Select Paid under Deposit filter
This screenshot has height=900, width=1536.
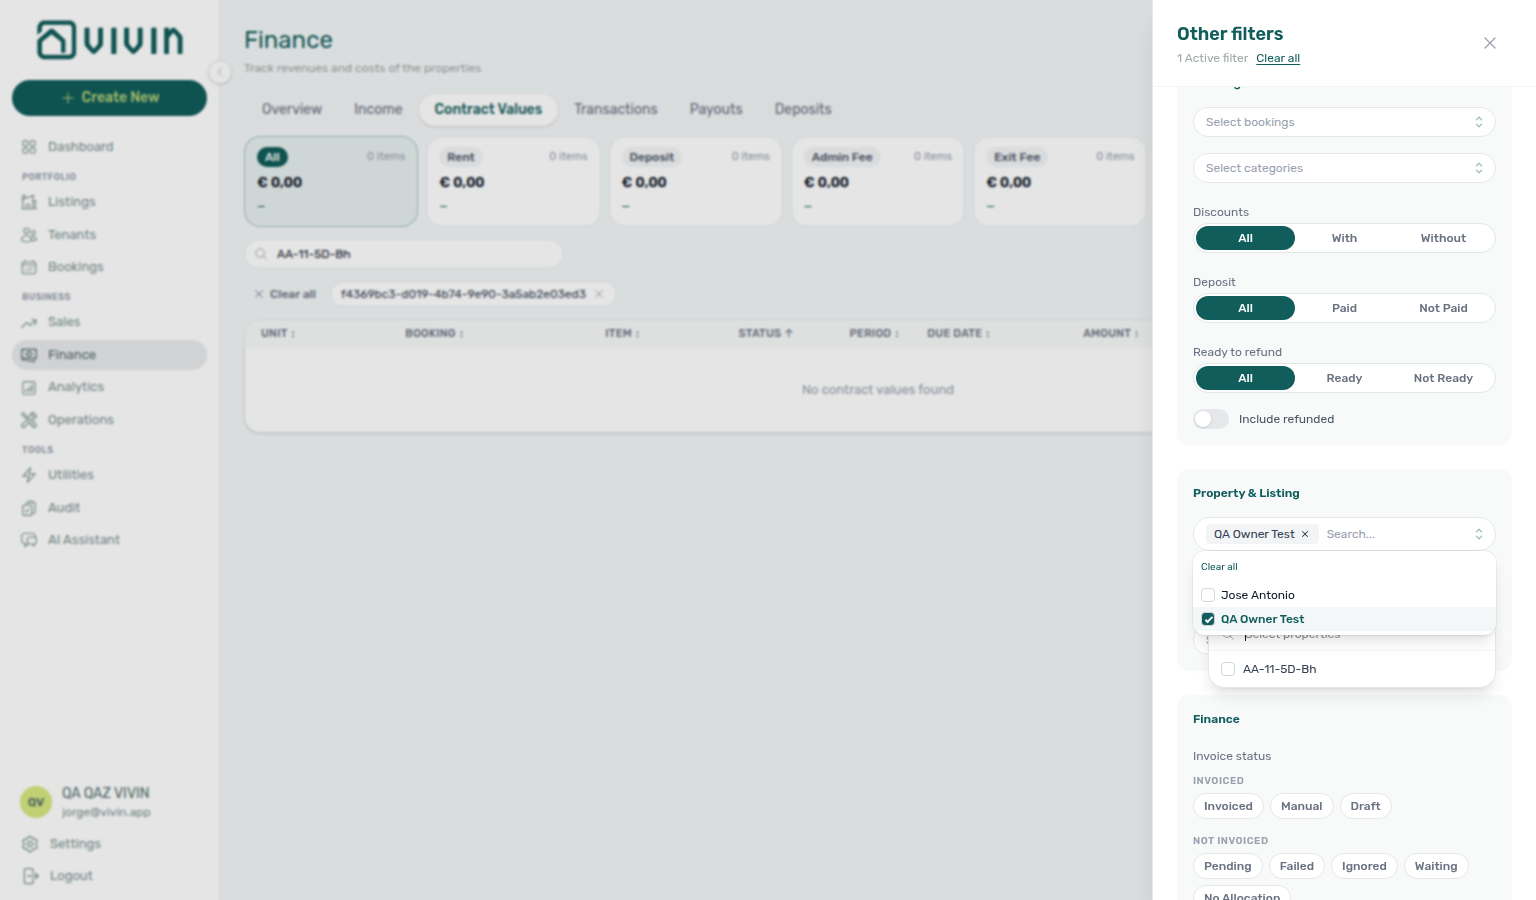(1344, 308)
